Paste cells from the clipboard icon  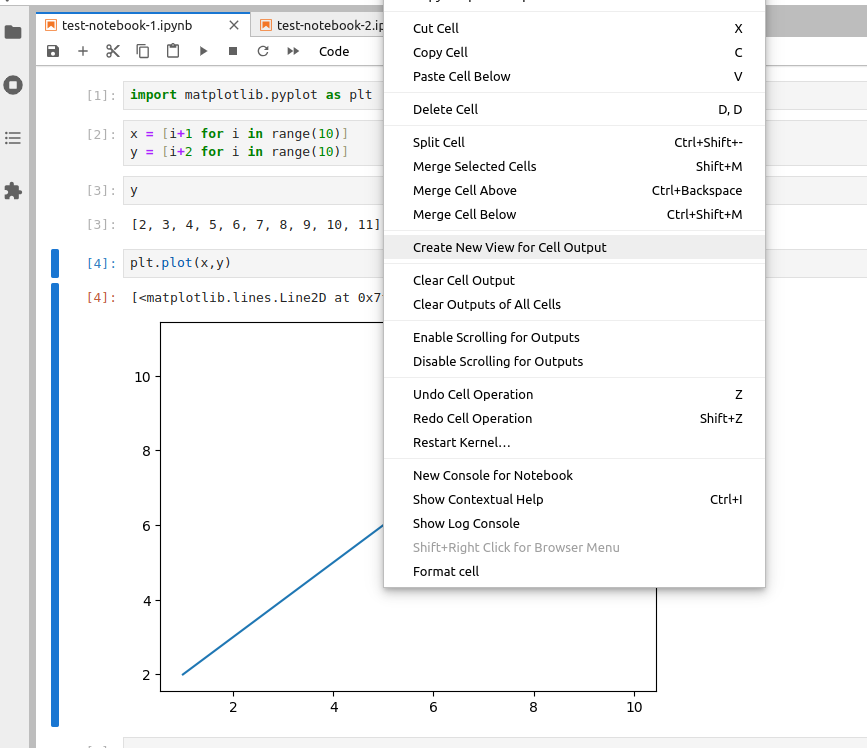pos(173,51)
